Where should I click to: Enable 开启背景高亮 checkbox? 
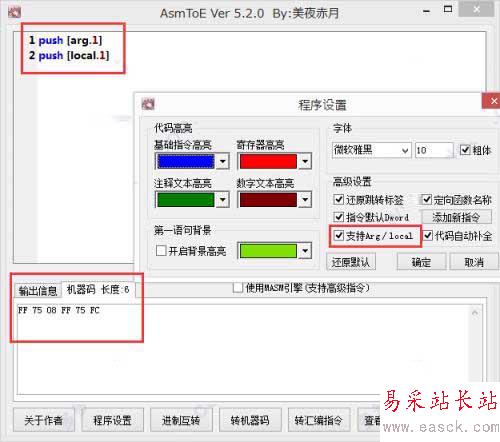pyautogui.click(x=161, y=250)
